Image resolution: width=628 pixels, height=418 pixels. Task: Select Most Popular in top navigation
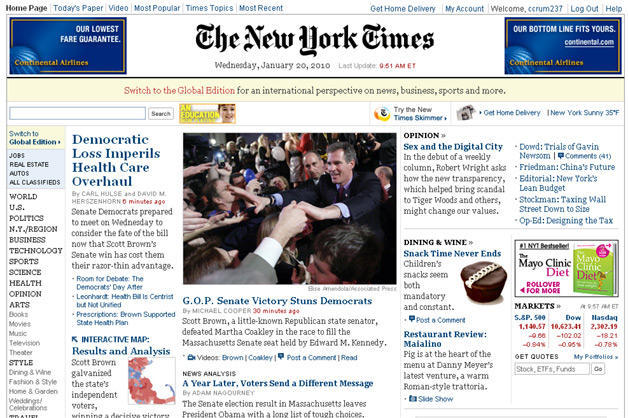pyautogui.click(x=157, y=8)
